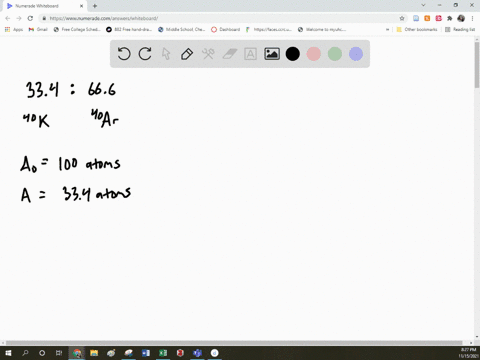Select the pen drawing tool
The image size is (480, 360).
click(x=187, y=54)
